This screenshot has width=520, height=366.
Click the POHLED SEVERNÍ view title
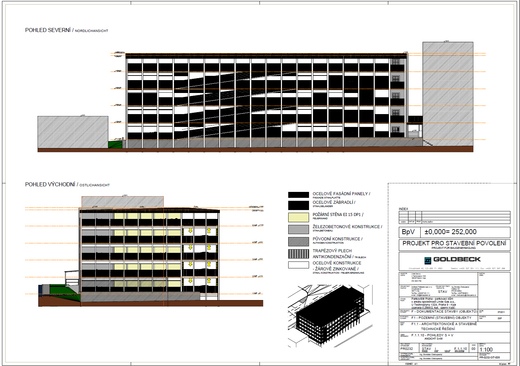pyautogui.click(x=48, y=30)
